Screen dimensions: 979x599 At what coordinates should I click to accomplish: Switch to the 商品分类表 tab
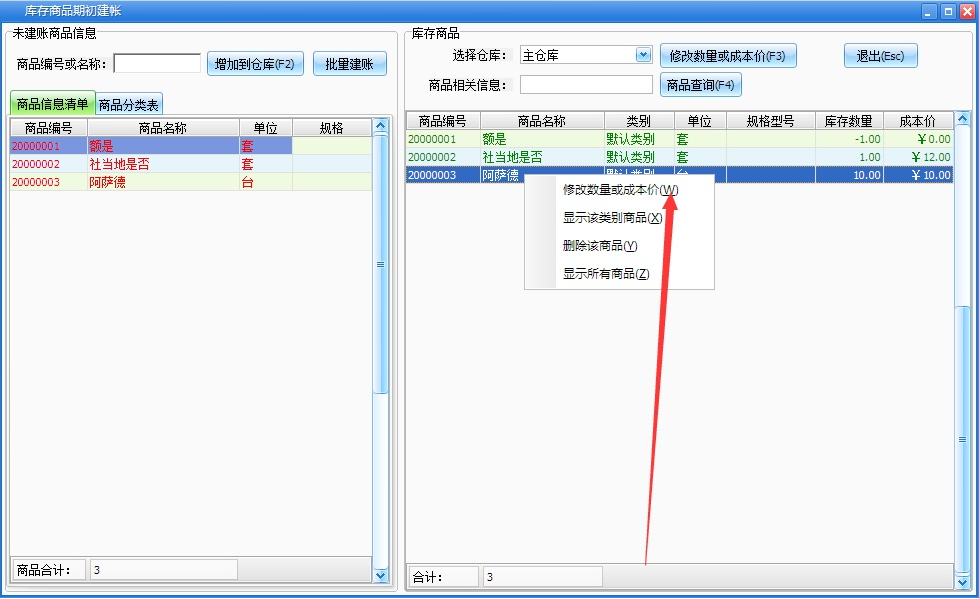[129, 104]
